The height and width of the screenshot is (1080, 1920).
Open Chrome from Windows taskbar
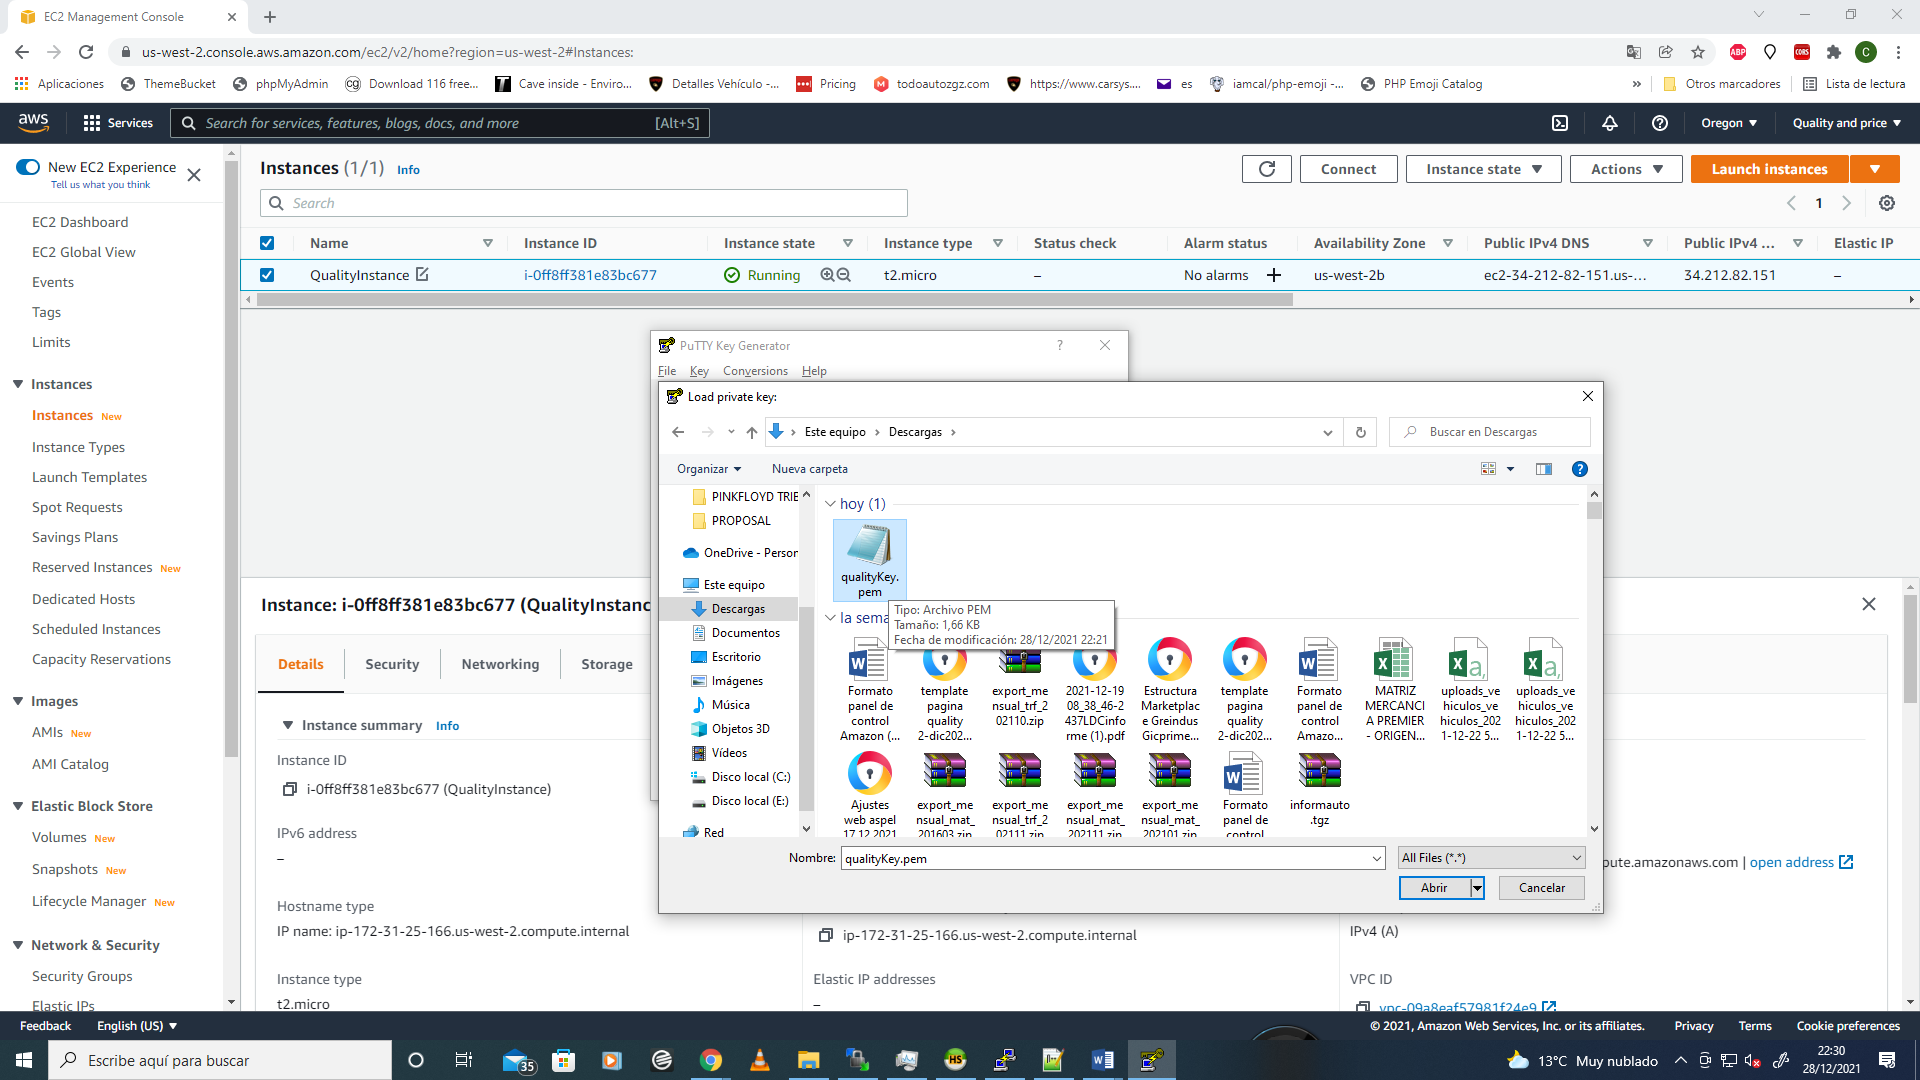pos(710,1060)
